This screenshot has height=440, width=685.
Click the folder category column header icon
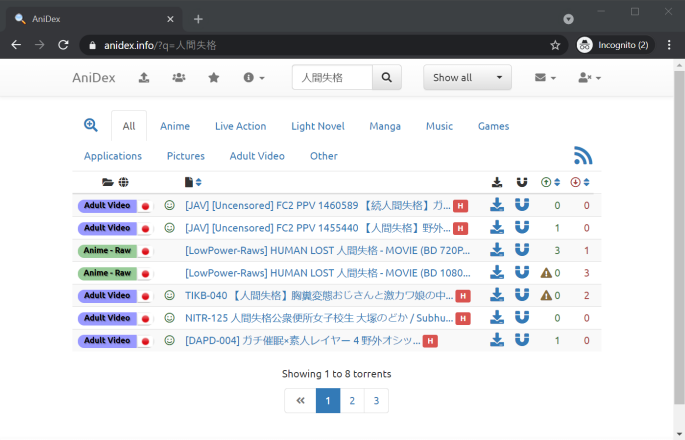pos(107,182)
